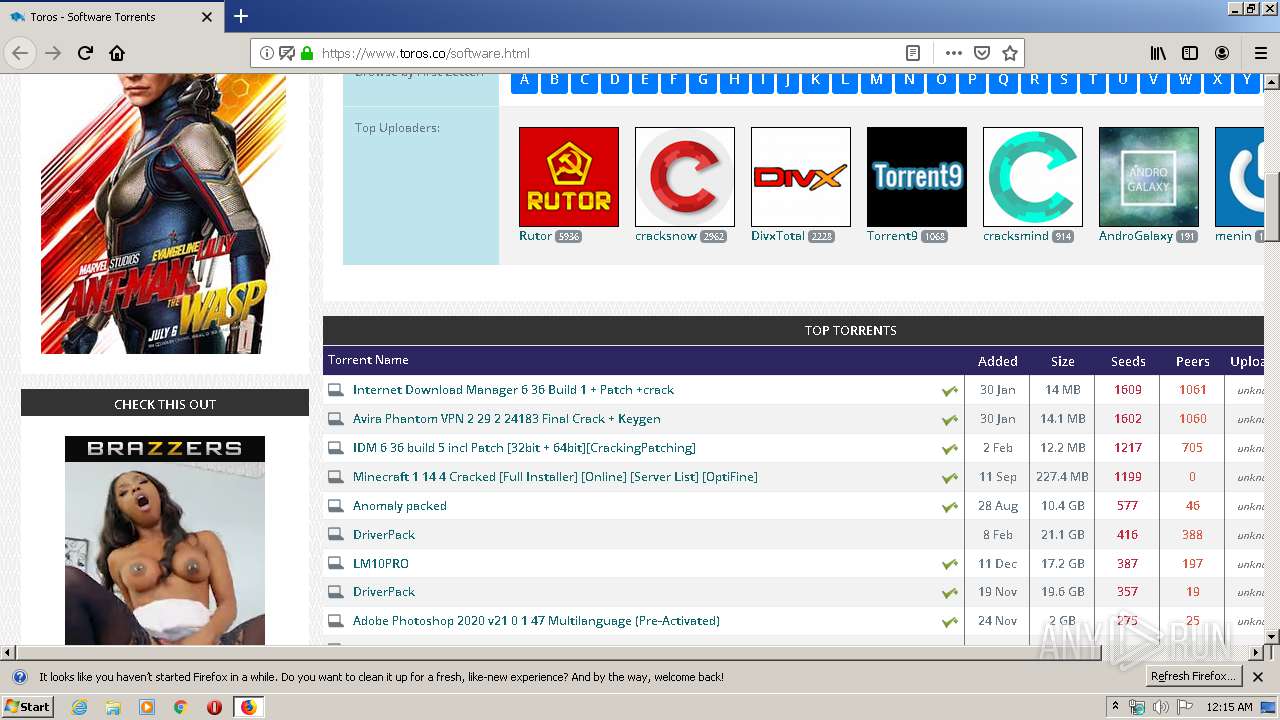Show sidebars icon in toolbar
Viewport: 1280px width, 720px height.
(x=1190, y=53)
